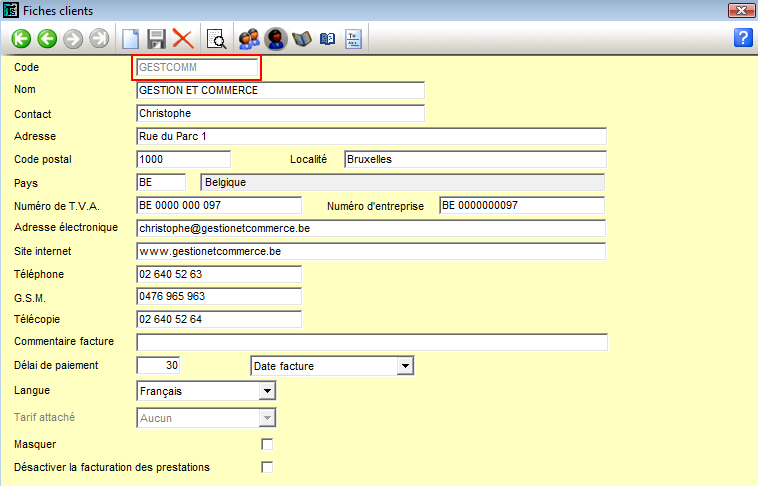Toggle the Masquer checkbox
758x486 pixels.
(267, 444)
